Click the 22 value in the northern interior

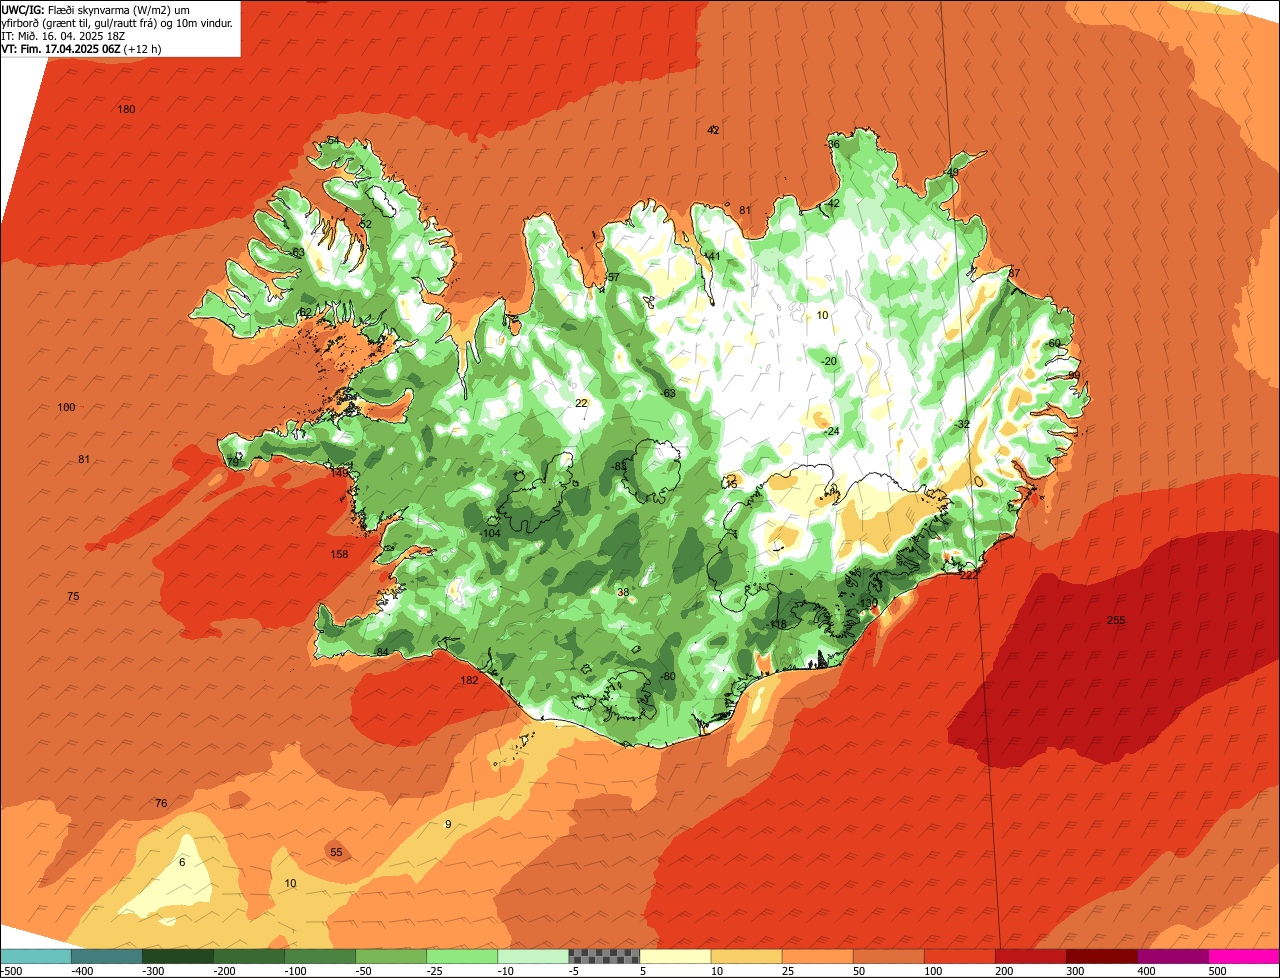581,403
